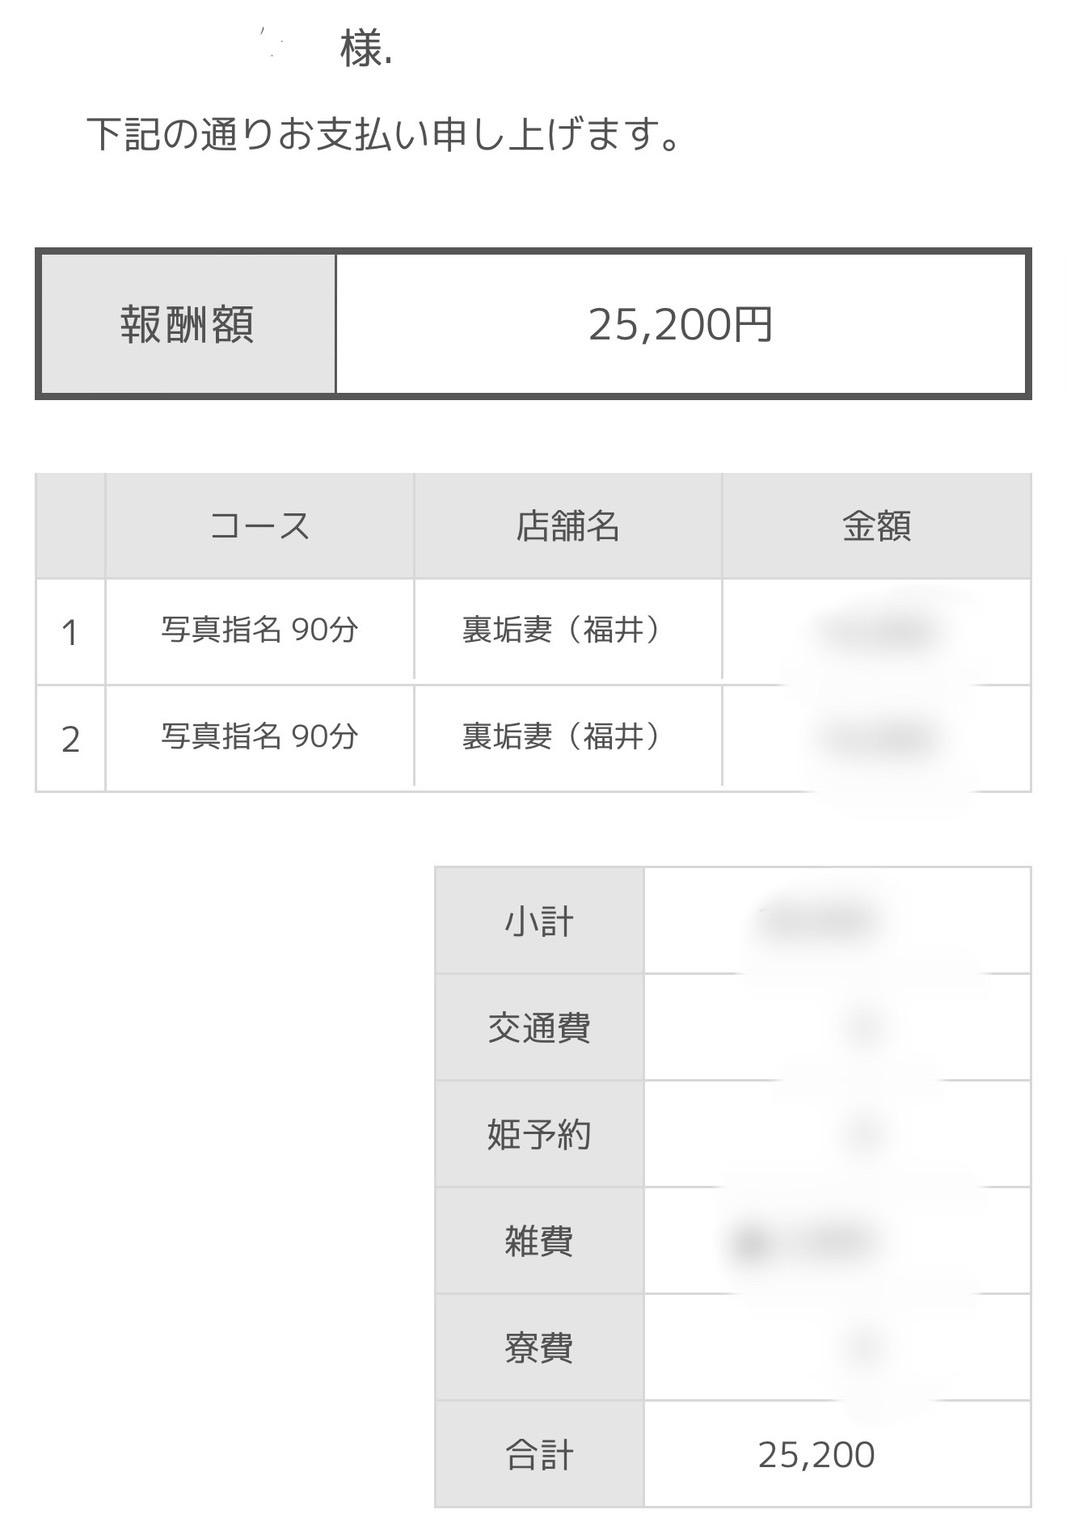The image size is (1067, 1535).
Task: Click the 合計 total label
Action: tap(539, 1454)
